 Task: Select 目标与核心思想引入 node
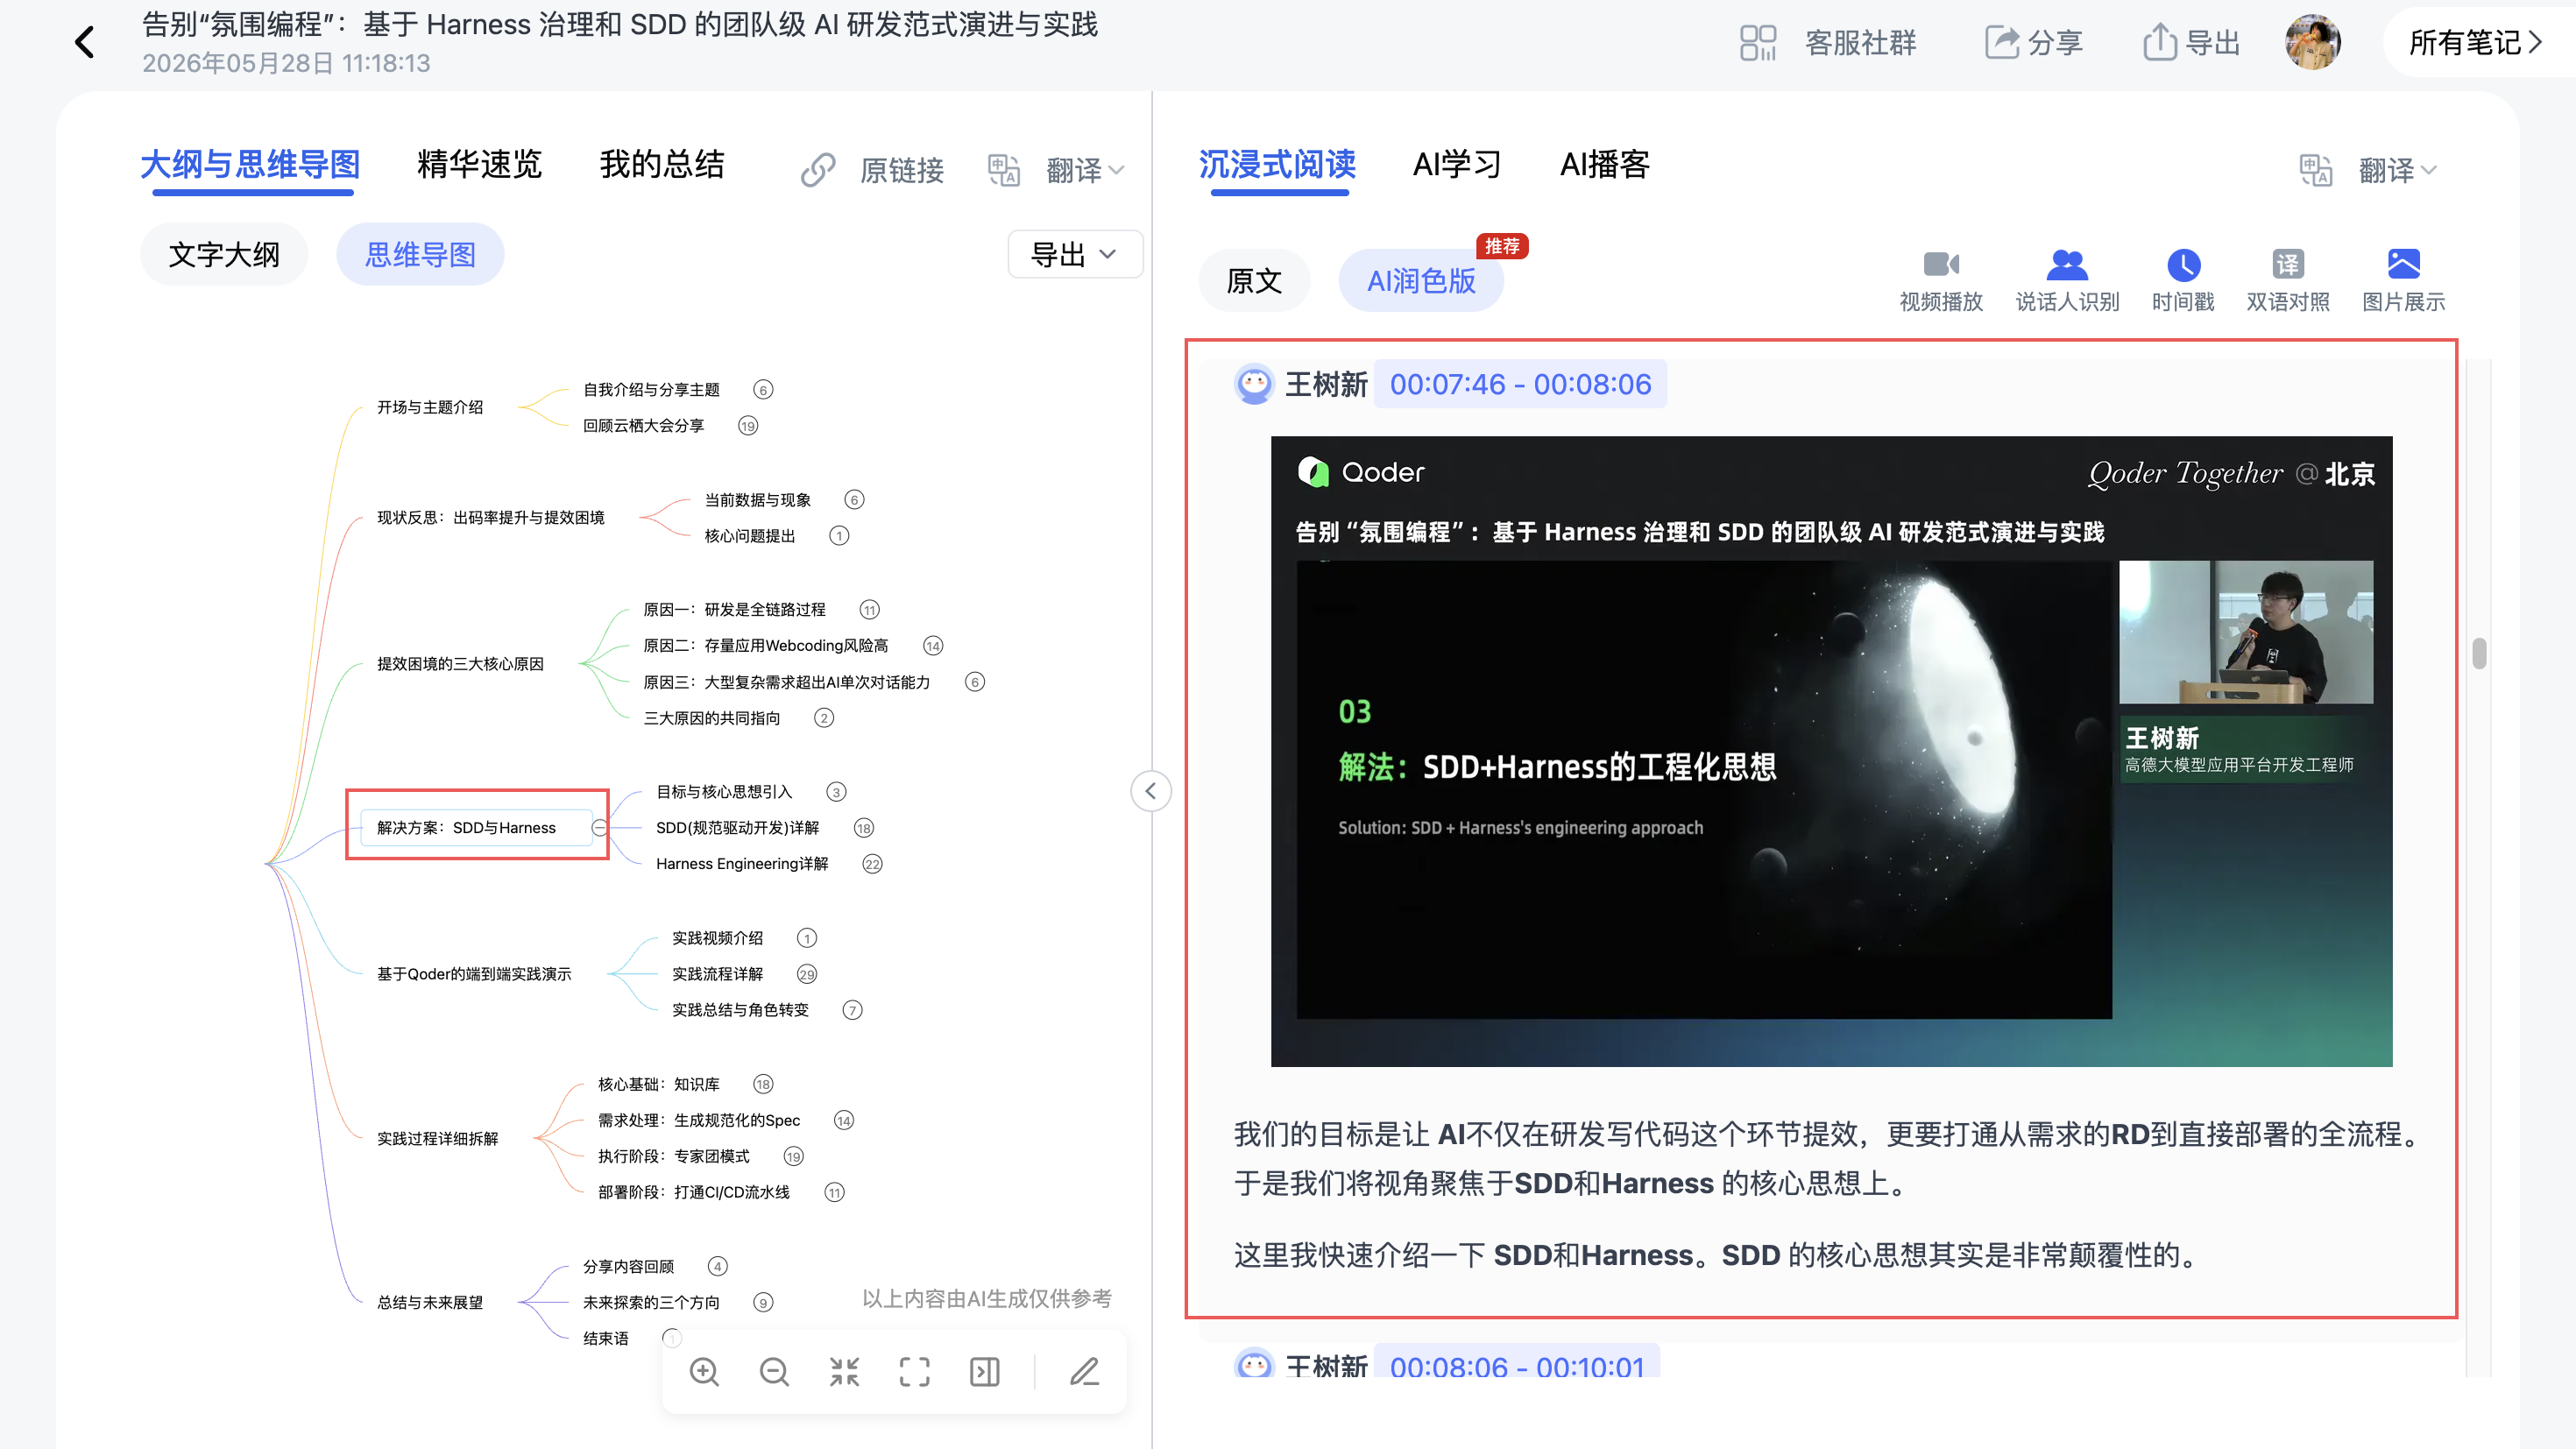(724, 792)
